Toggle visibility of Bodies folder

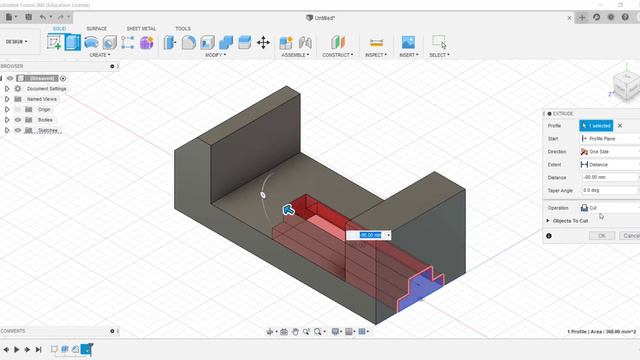(18, 120)
